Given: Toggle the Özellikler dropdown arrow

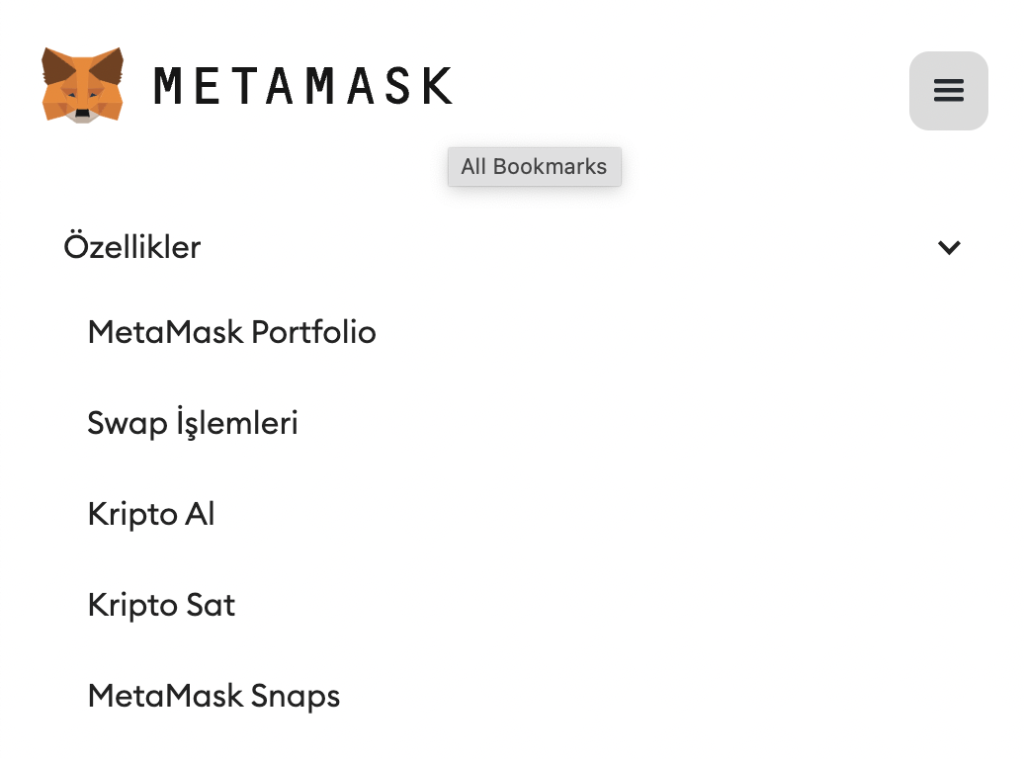Looking at the screenshot, I should (949, 247).
